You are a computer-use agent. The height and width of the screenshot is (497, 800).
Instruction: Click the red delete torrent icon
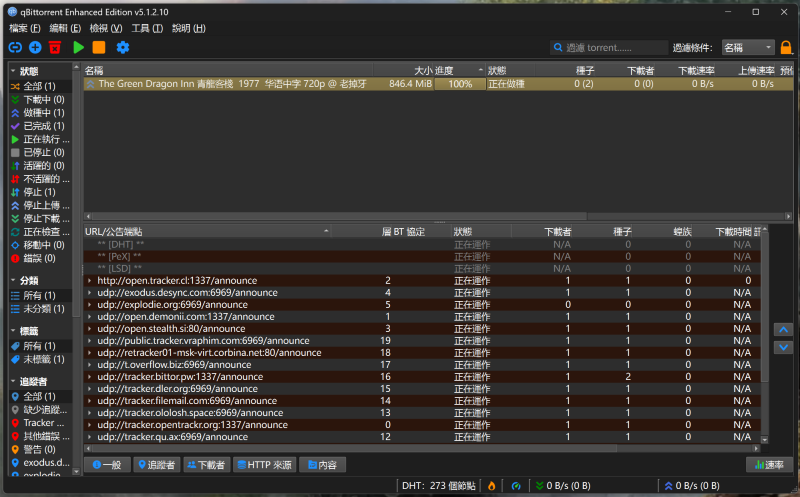click(x=55, y=47)
